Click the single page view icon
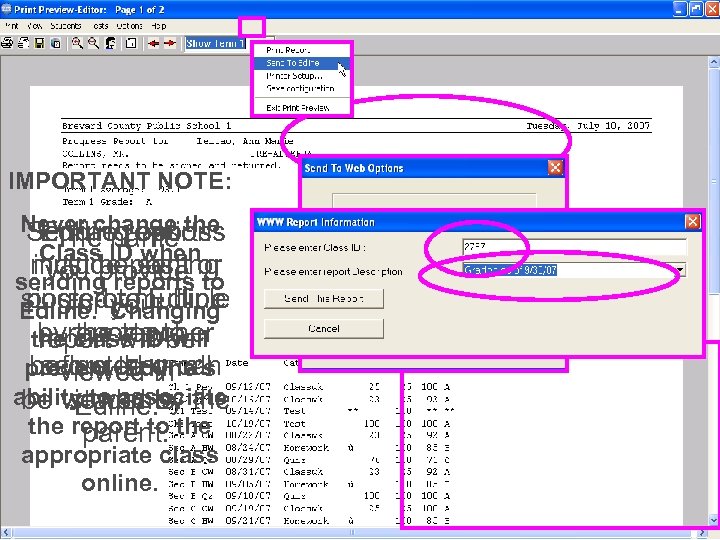The image size is (720, 540). pyautogui.click(x=131, y=43)
